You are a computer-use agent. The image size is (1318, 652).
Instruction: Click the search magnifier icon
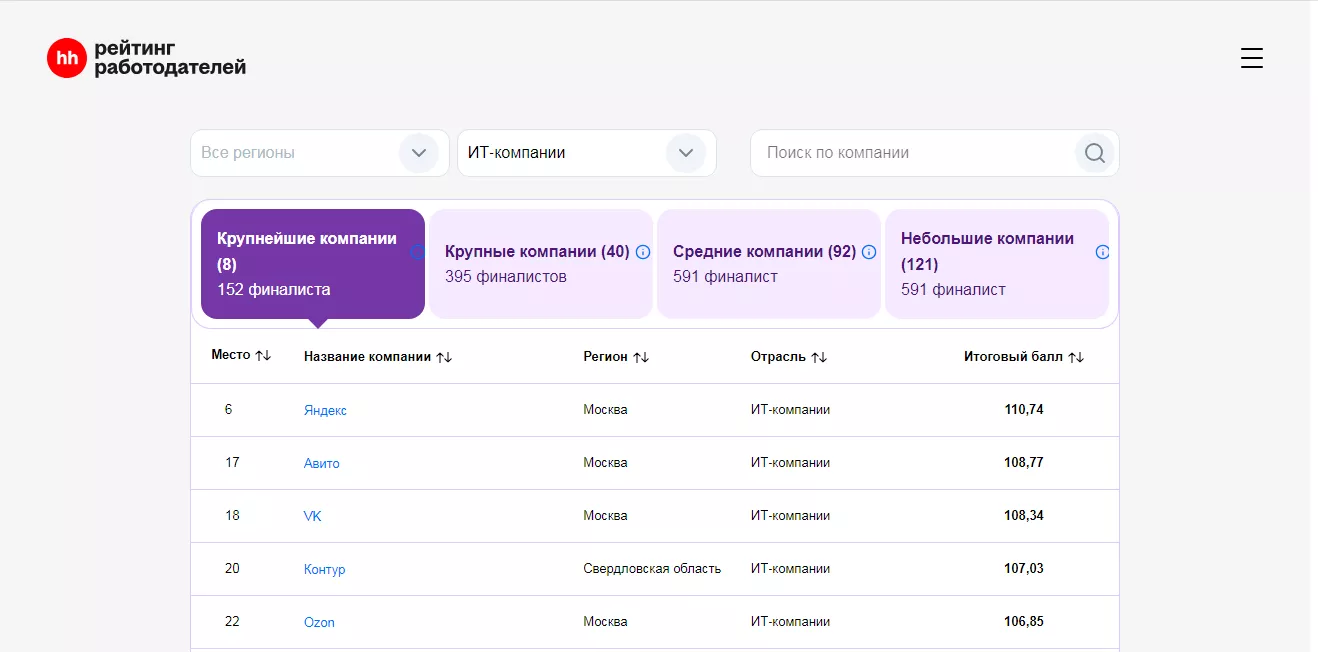1095,153
